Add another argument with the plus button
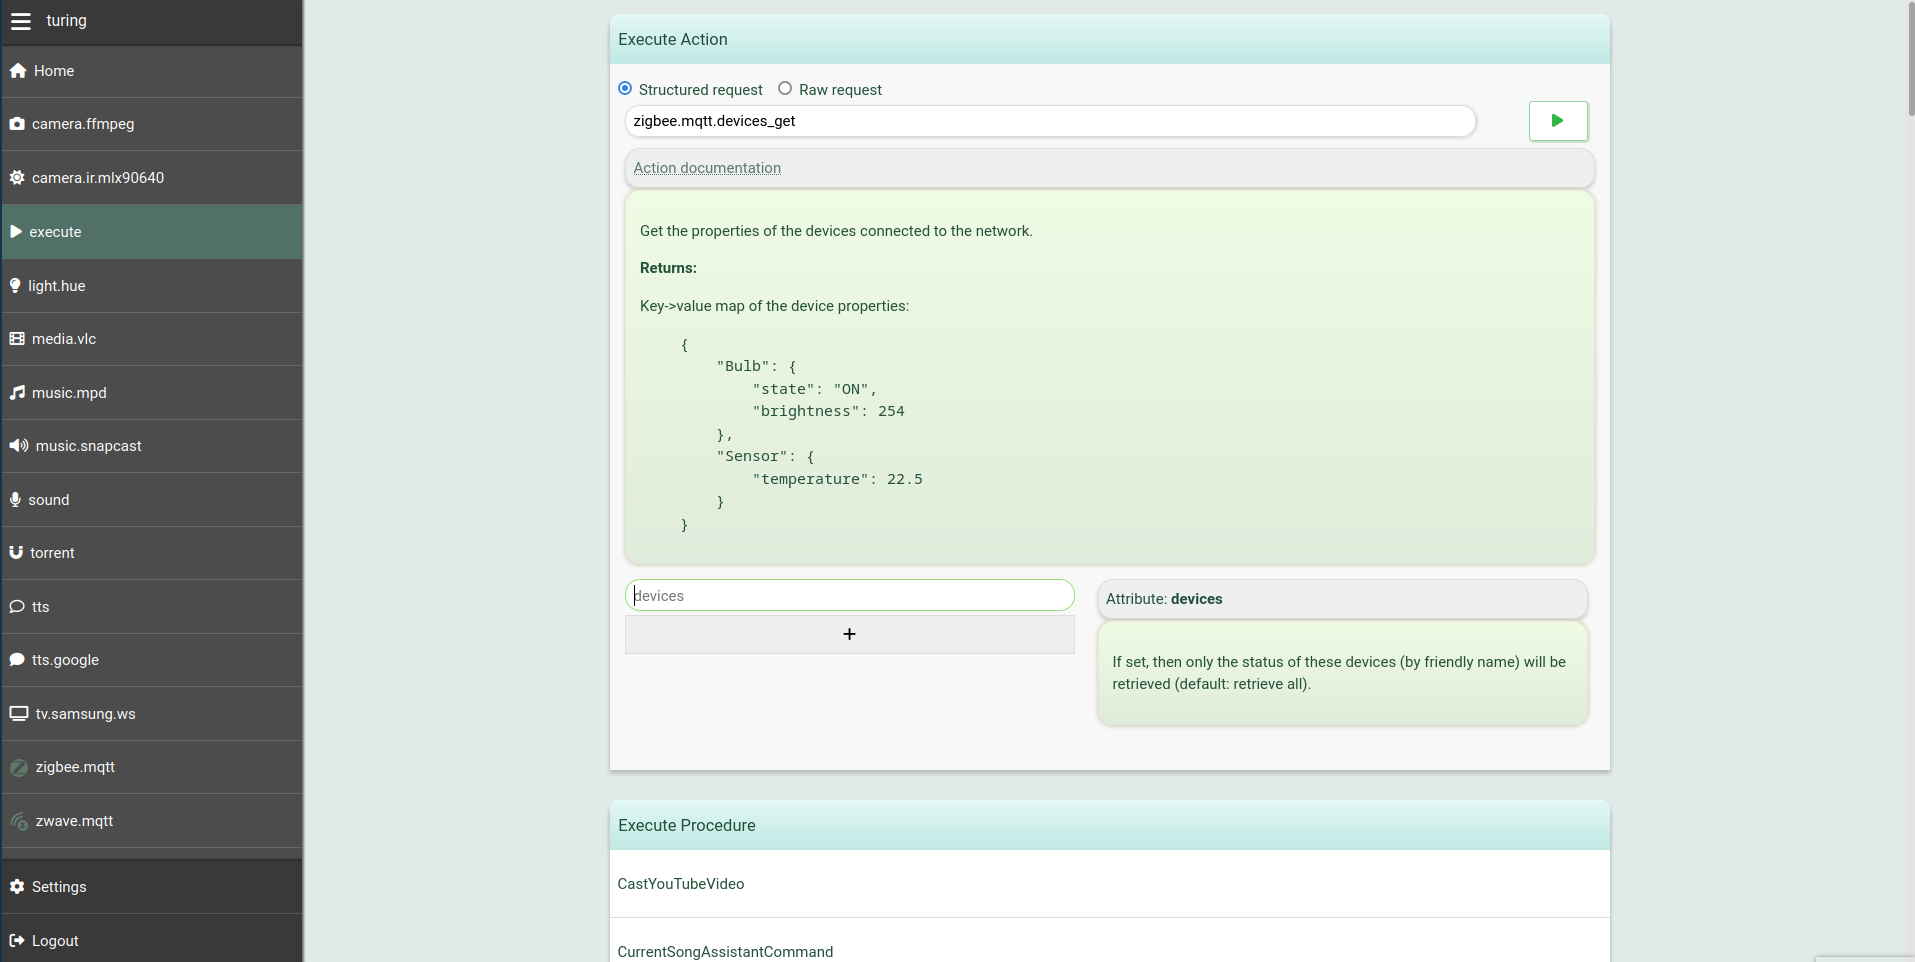 (850, 634)
